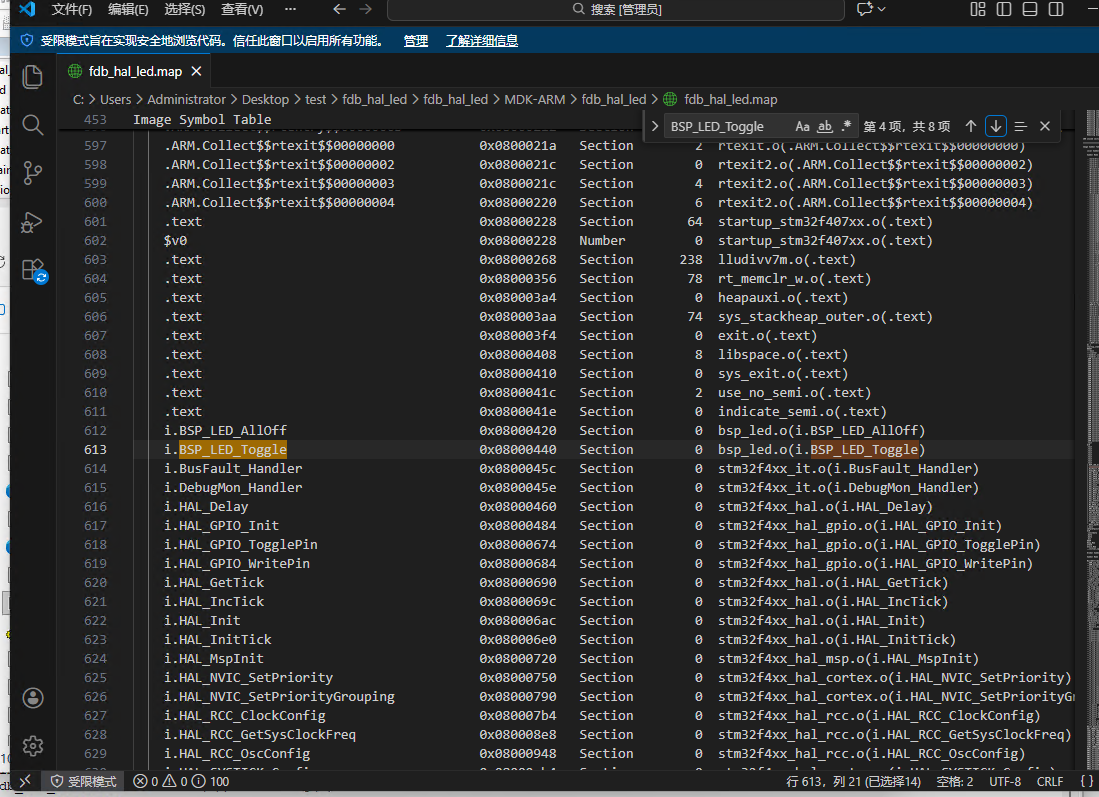Open the Manage gear icon
This screenshot has width=1099, height=797.
point(33,746)
